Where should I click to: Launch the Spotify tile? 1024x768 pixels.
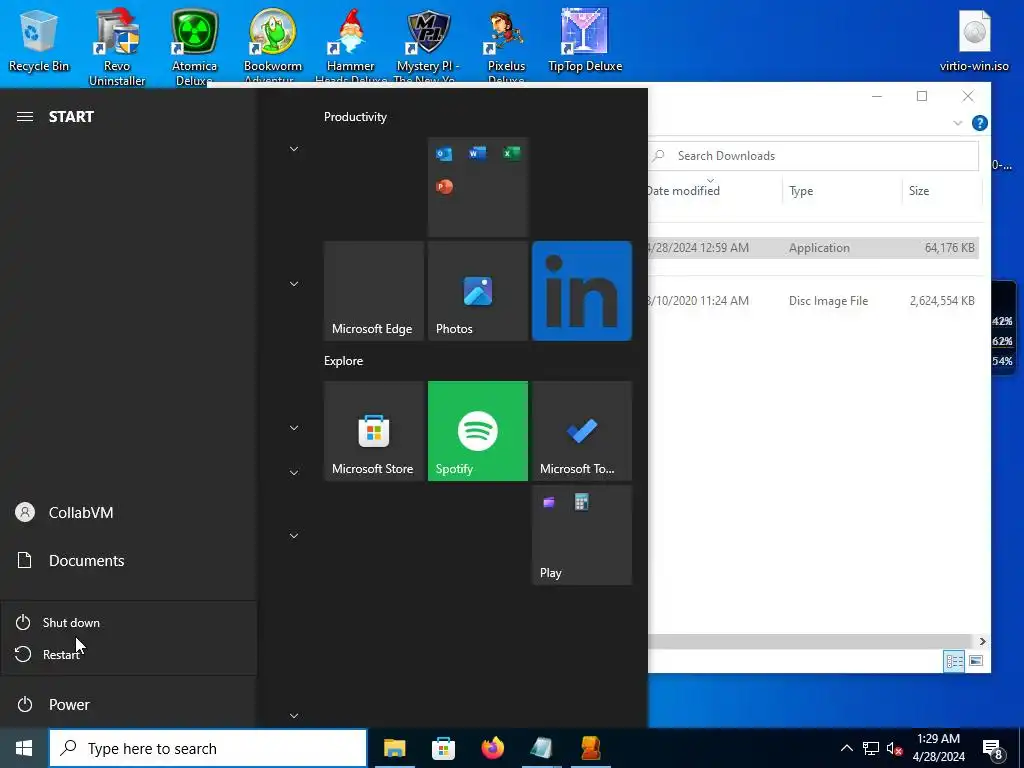click(x=478, y=431)
